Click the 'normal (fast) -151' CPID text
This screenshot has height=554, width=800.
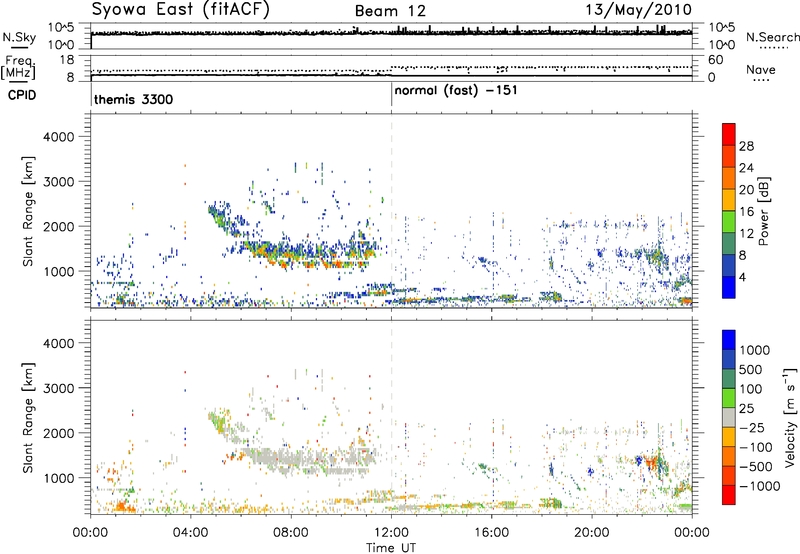pos(456,90)
